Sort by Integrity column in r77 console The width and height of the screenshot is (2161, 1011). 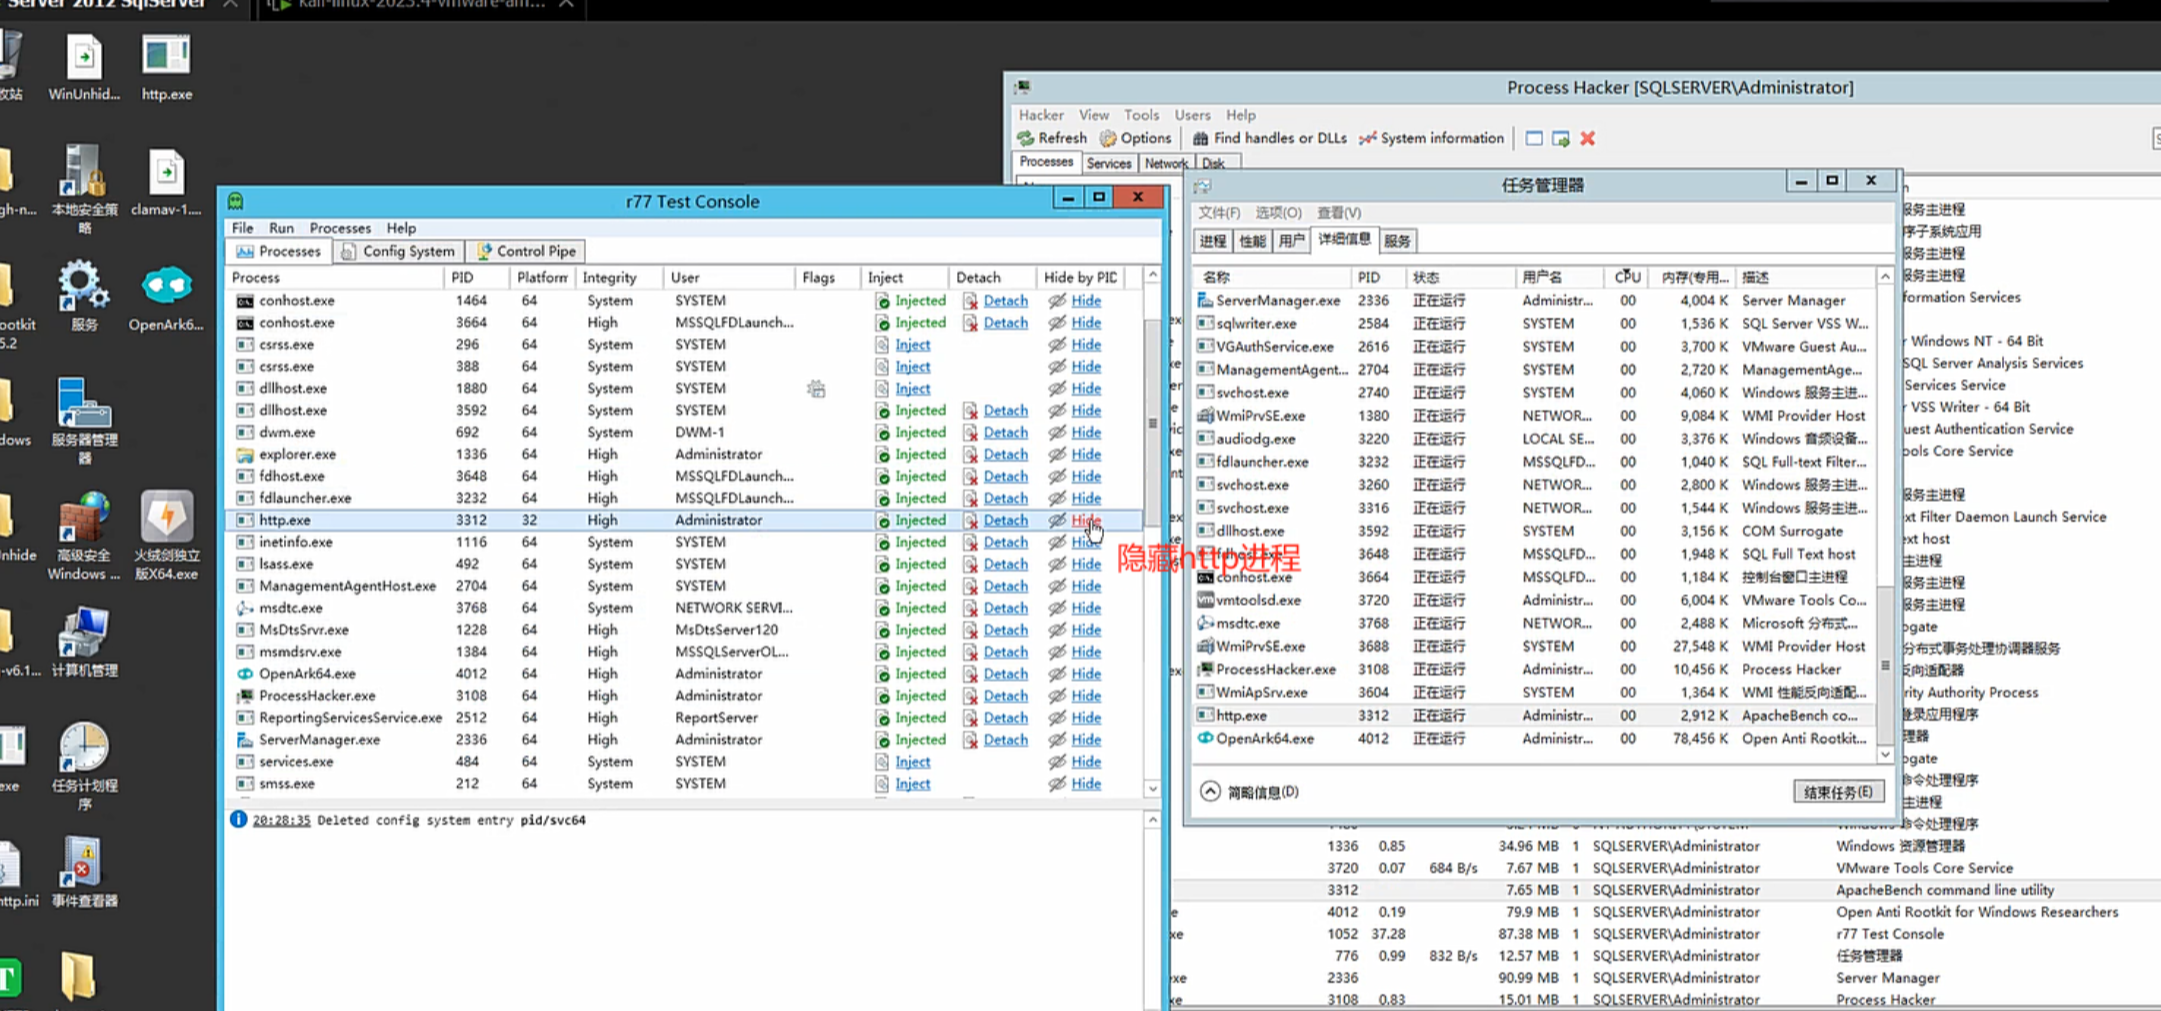click(618, 277)
